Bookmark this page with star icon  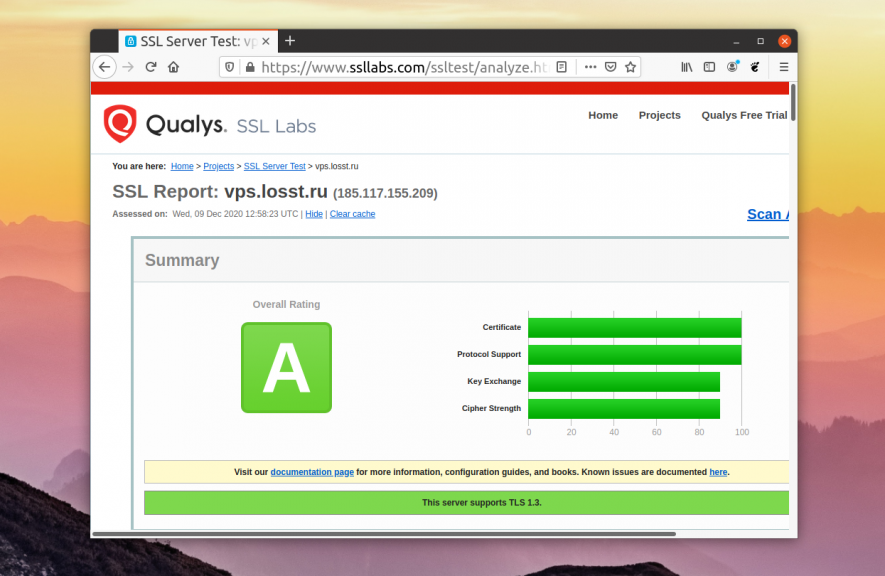click(631, 67)
